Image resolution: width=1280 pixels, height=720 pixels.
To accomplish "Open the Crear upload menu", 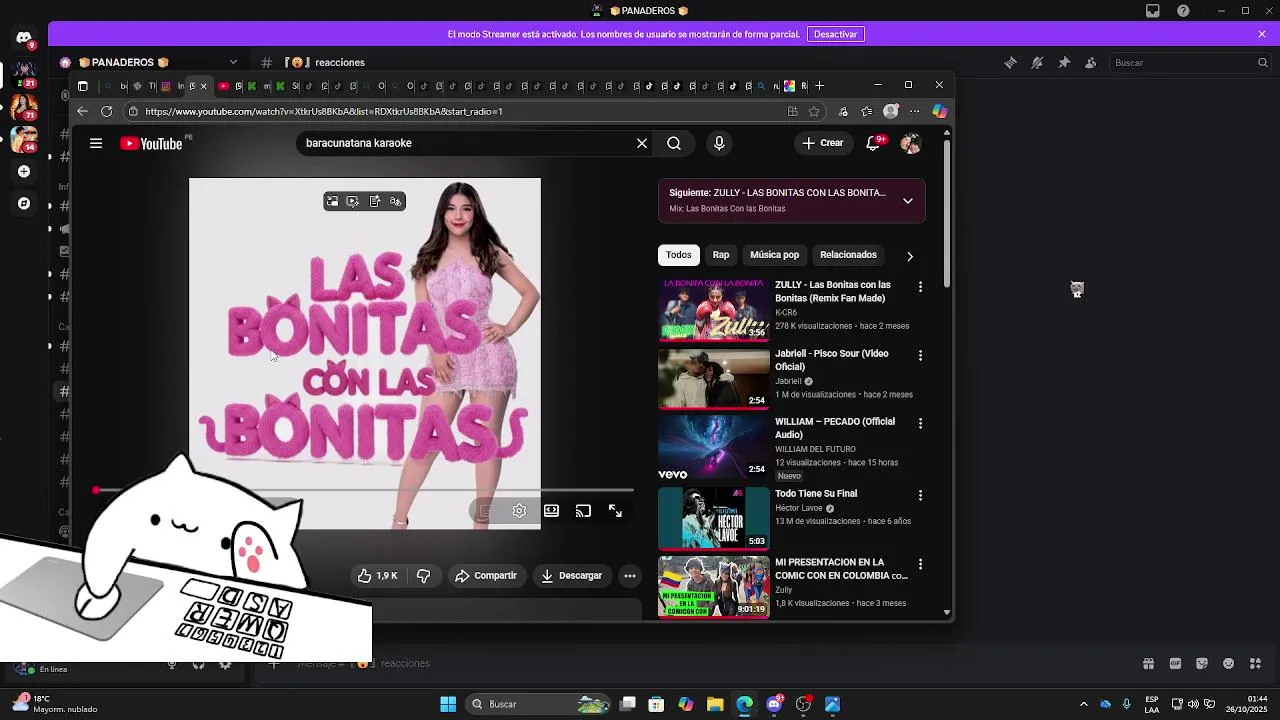I will click(823, 143).
